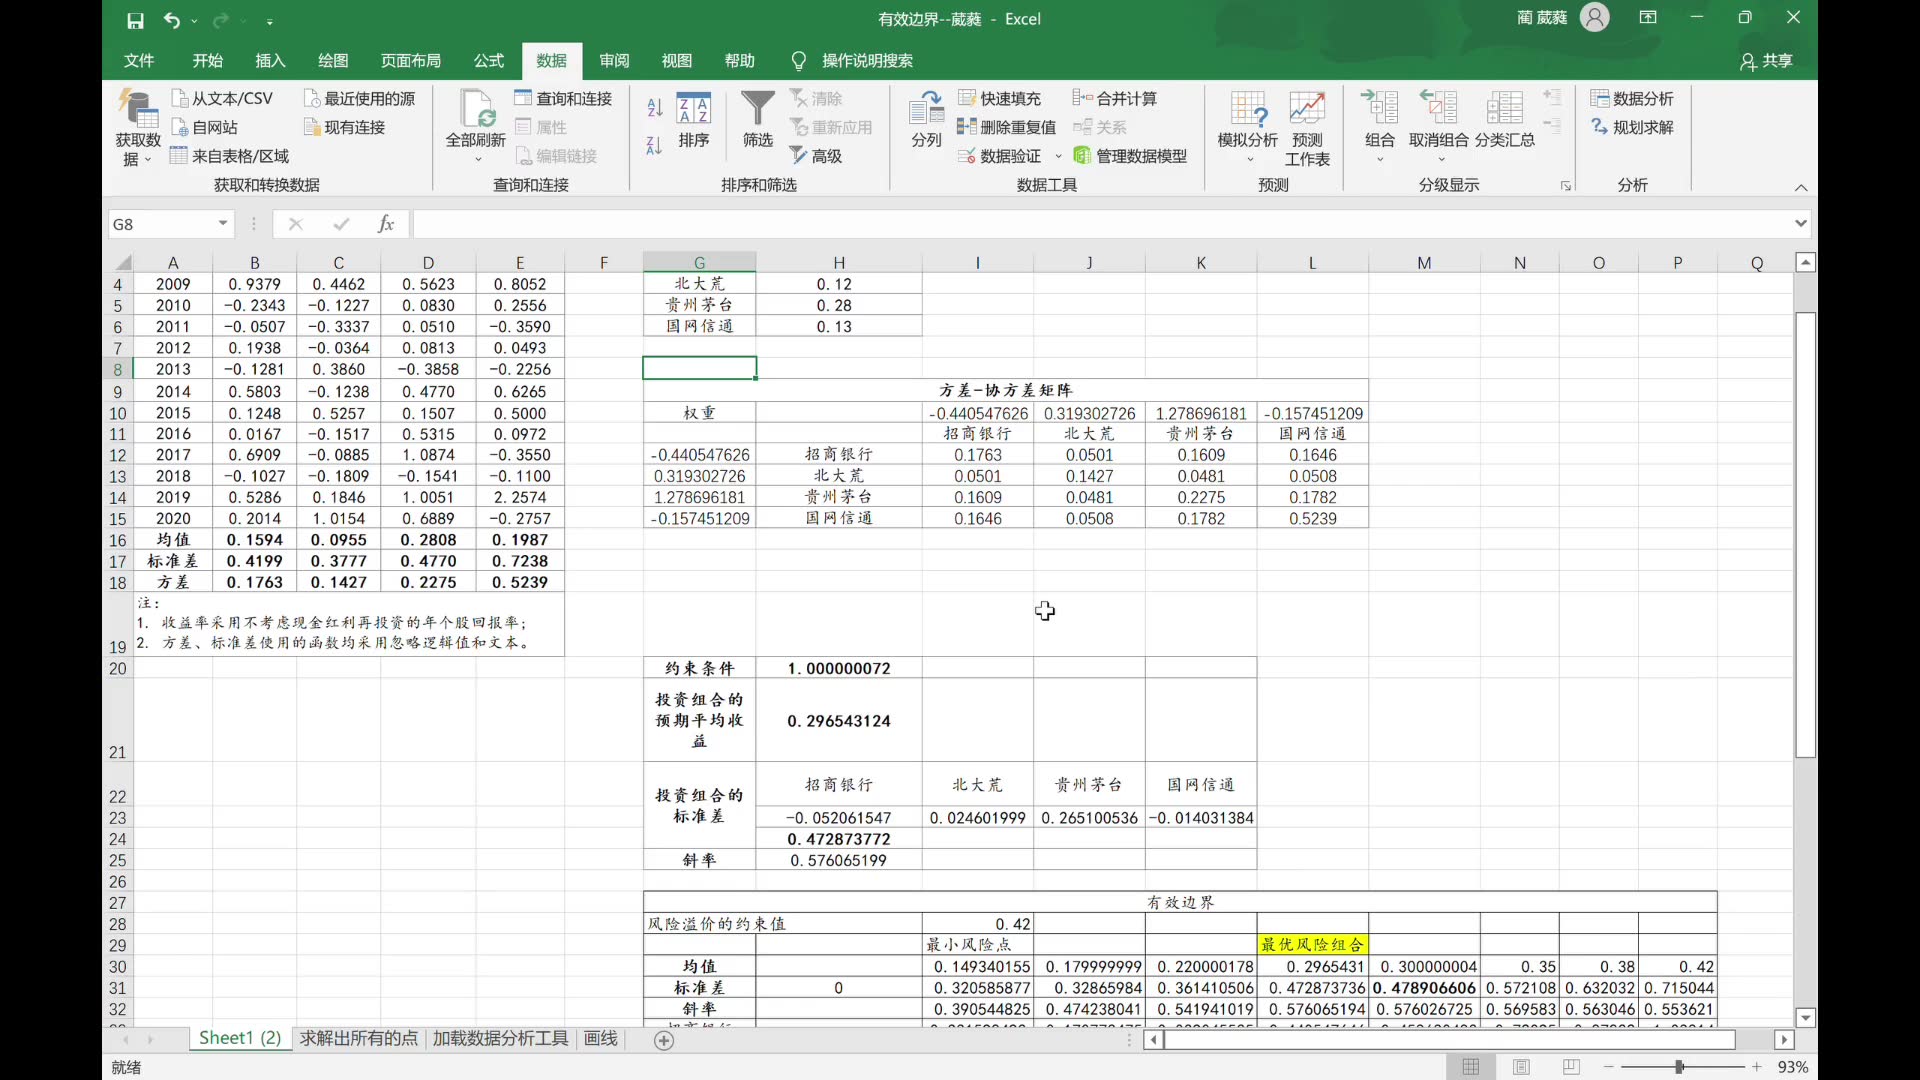This screenshot has height=1080, width=1920.
Task: Add a new sheet with plus icon
Action: (664, 1040)
